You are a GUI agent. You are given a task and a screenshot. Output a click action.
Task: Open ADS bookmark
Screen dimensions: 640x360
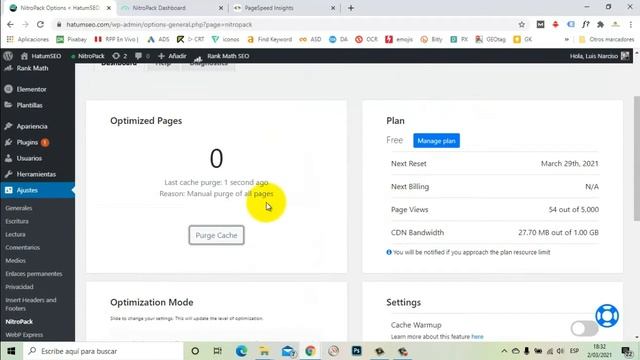point(158,39)
